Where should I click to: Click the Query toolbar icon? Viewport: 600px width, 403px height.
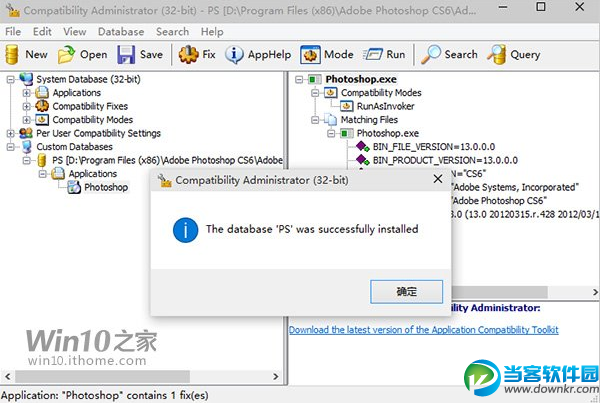(496, 54)
